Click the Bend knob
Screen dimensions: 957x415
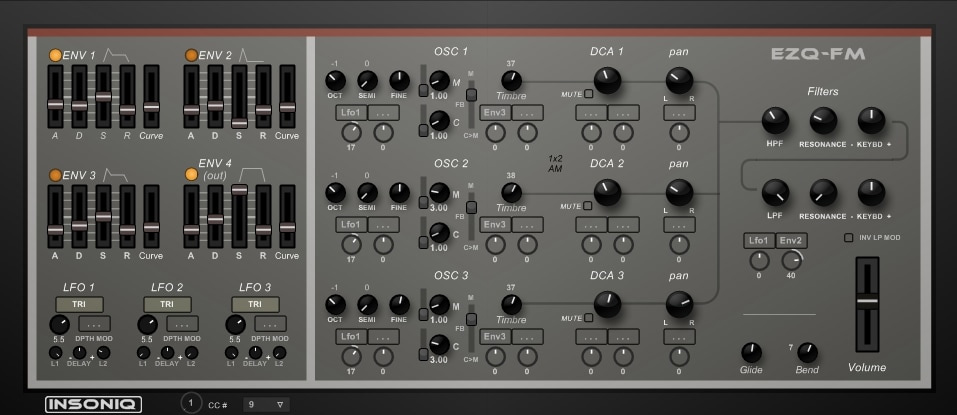click(x=807, y=353)
